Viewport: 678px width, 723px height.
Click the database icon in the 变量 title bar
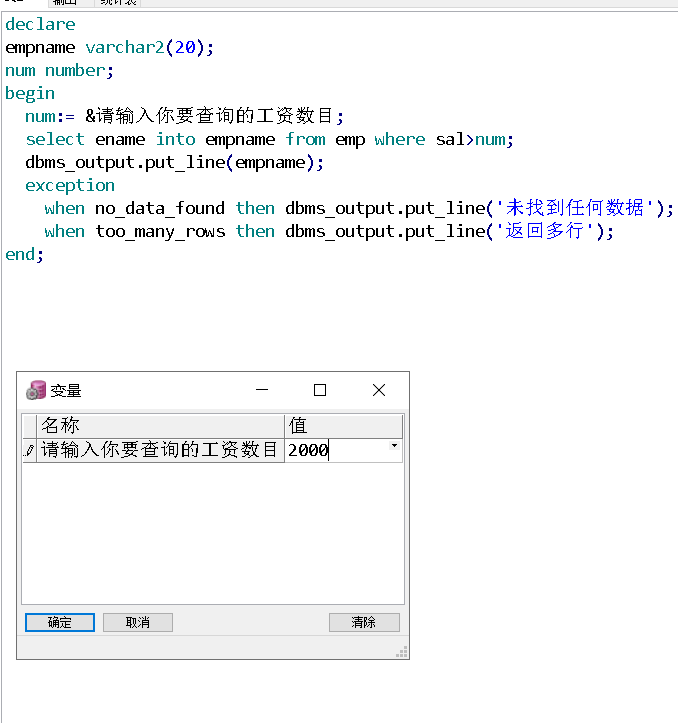tap(36, 390)
